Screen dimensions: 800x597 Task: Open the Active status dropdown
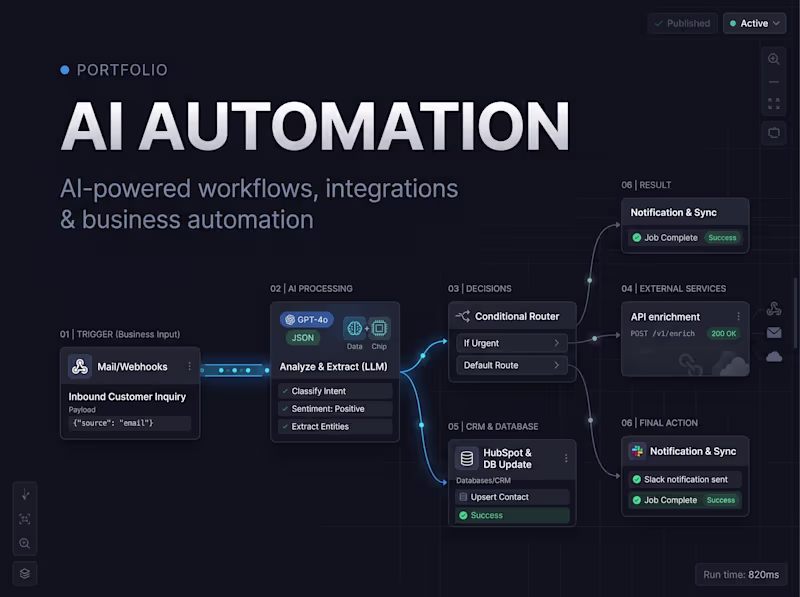pos(754,23)
